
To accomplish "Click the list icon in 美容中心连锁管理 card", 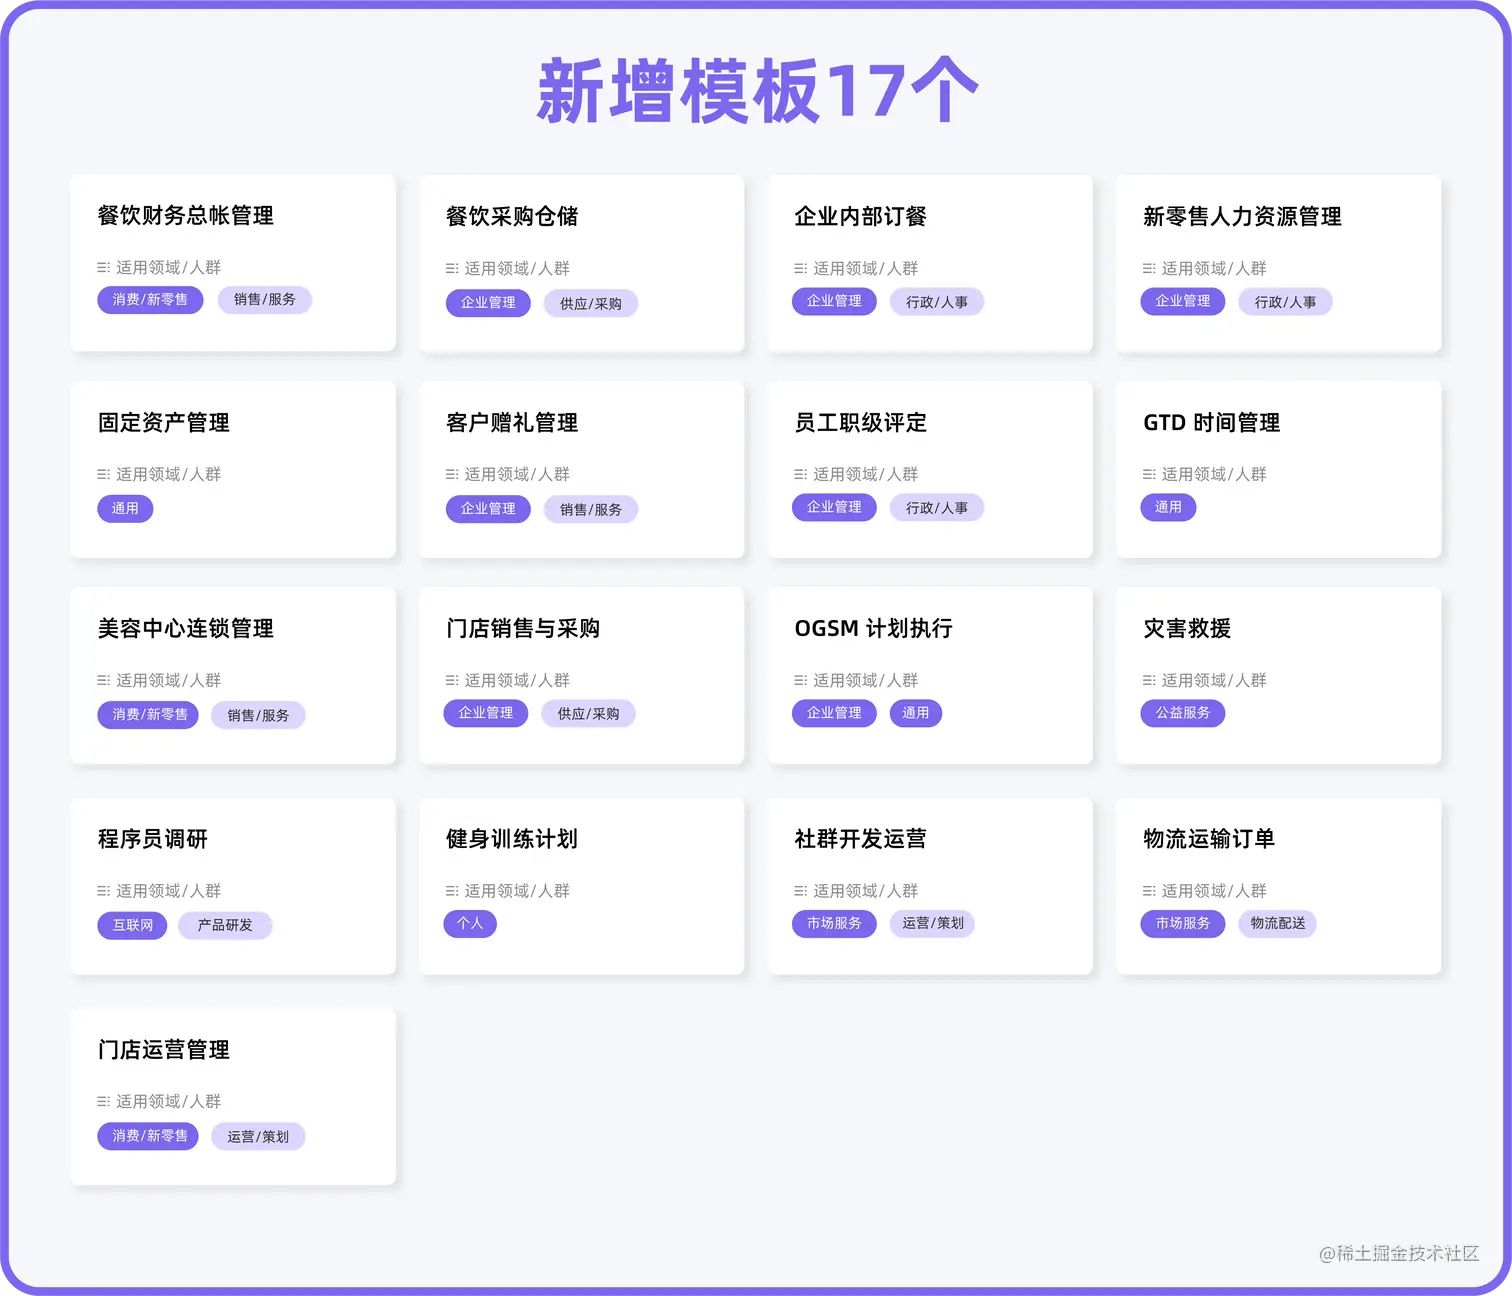I will [x=103, y=681].
